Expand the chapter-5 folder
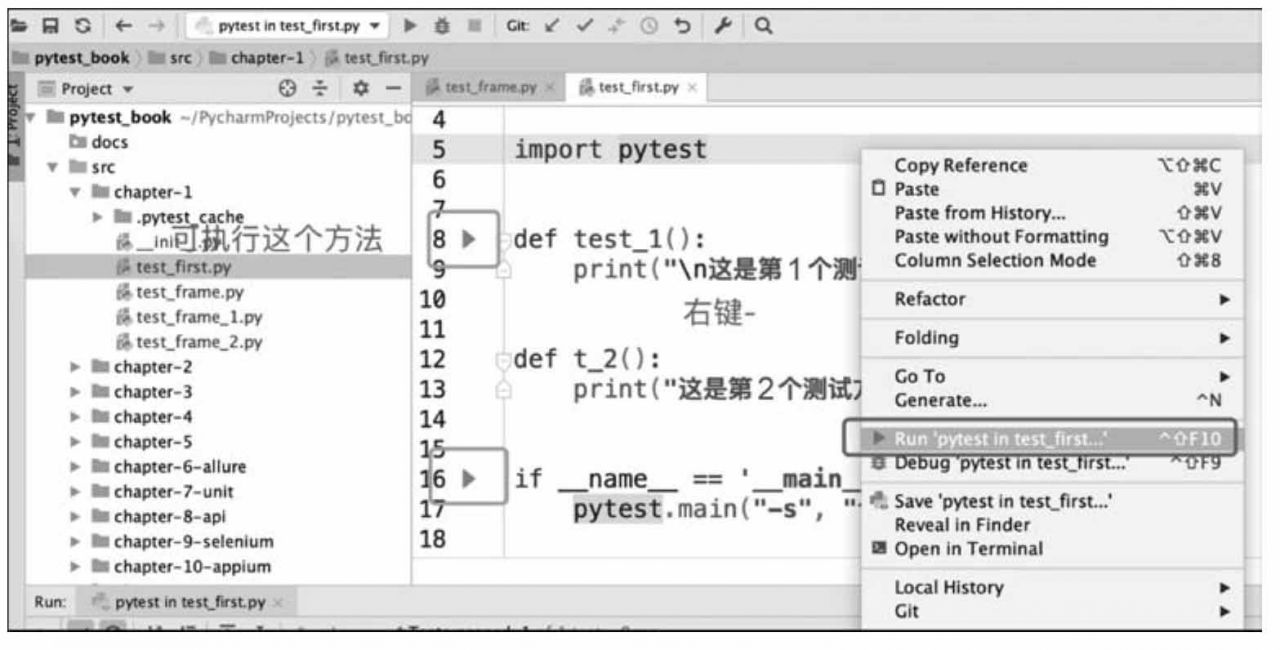Image resolution: width=1280 pixels, height=650 pixels. [x=75, y=442]
